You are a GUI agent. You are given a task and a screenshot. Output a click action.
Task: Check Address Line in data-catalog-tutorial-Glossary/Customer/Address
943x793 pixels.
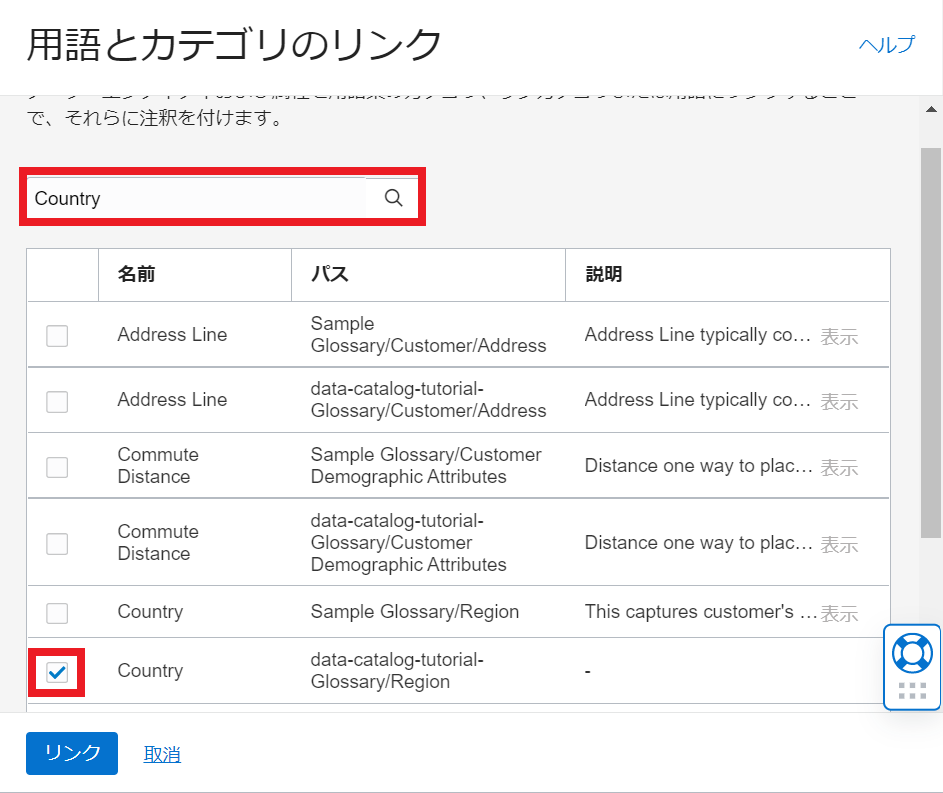[x=57, y=401]
